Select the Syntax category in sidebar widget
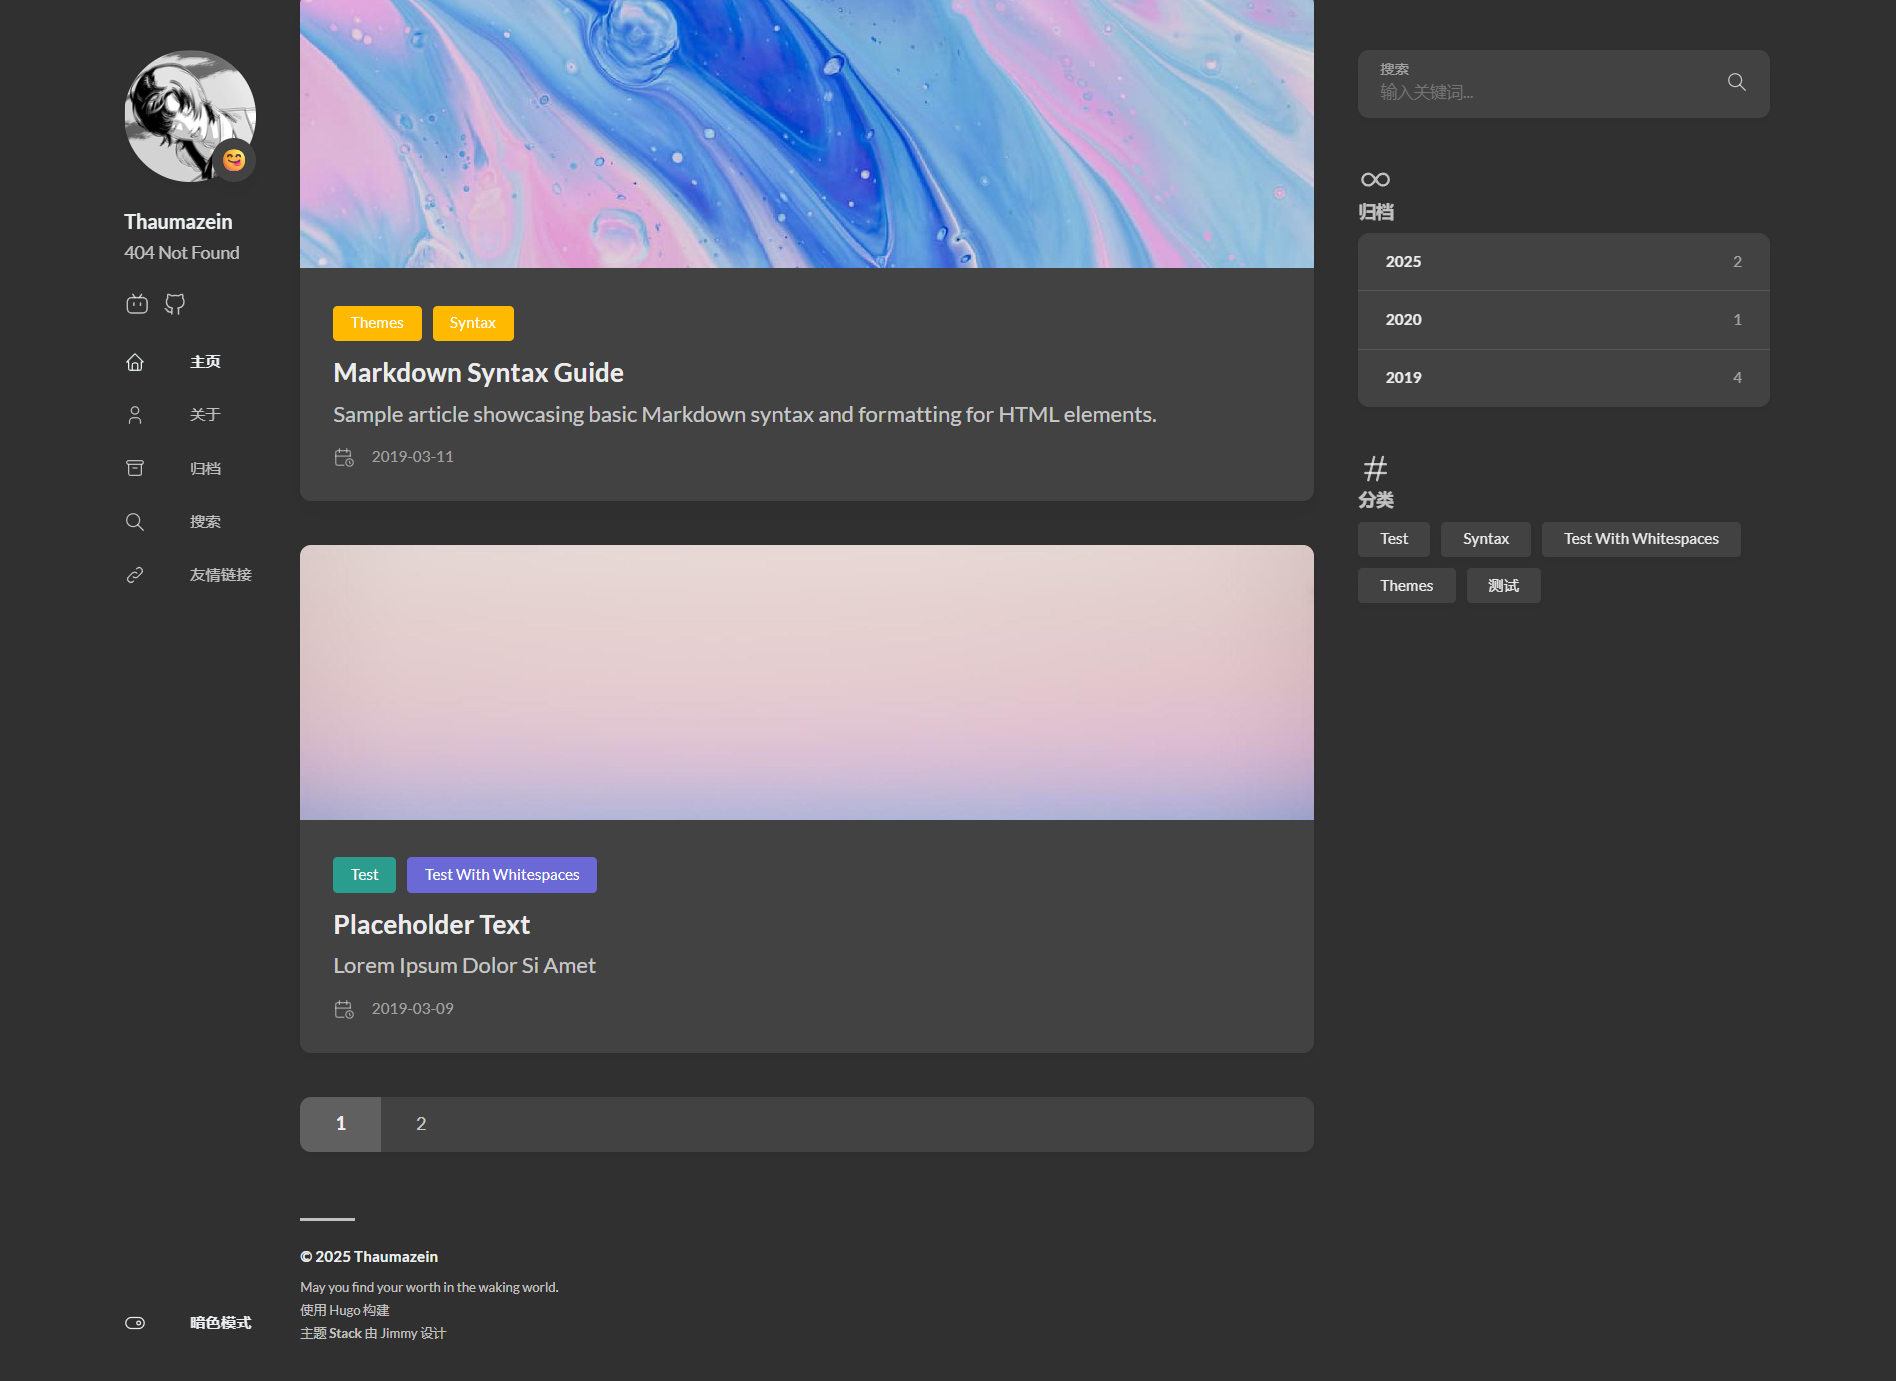 pyautogui.click(x=1485, y=539)
